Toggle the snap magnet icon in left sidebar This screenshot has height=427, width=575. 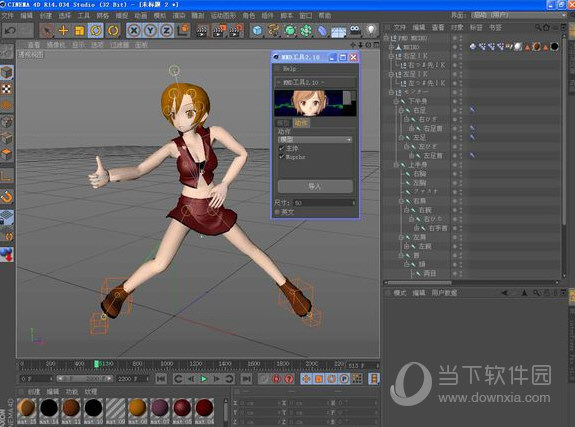tap(7, 197)
